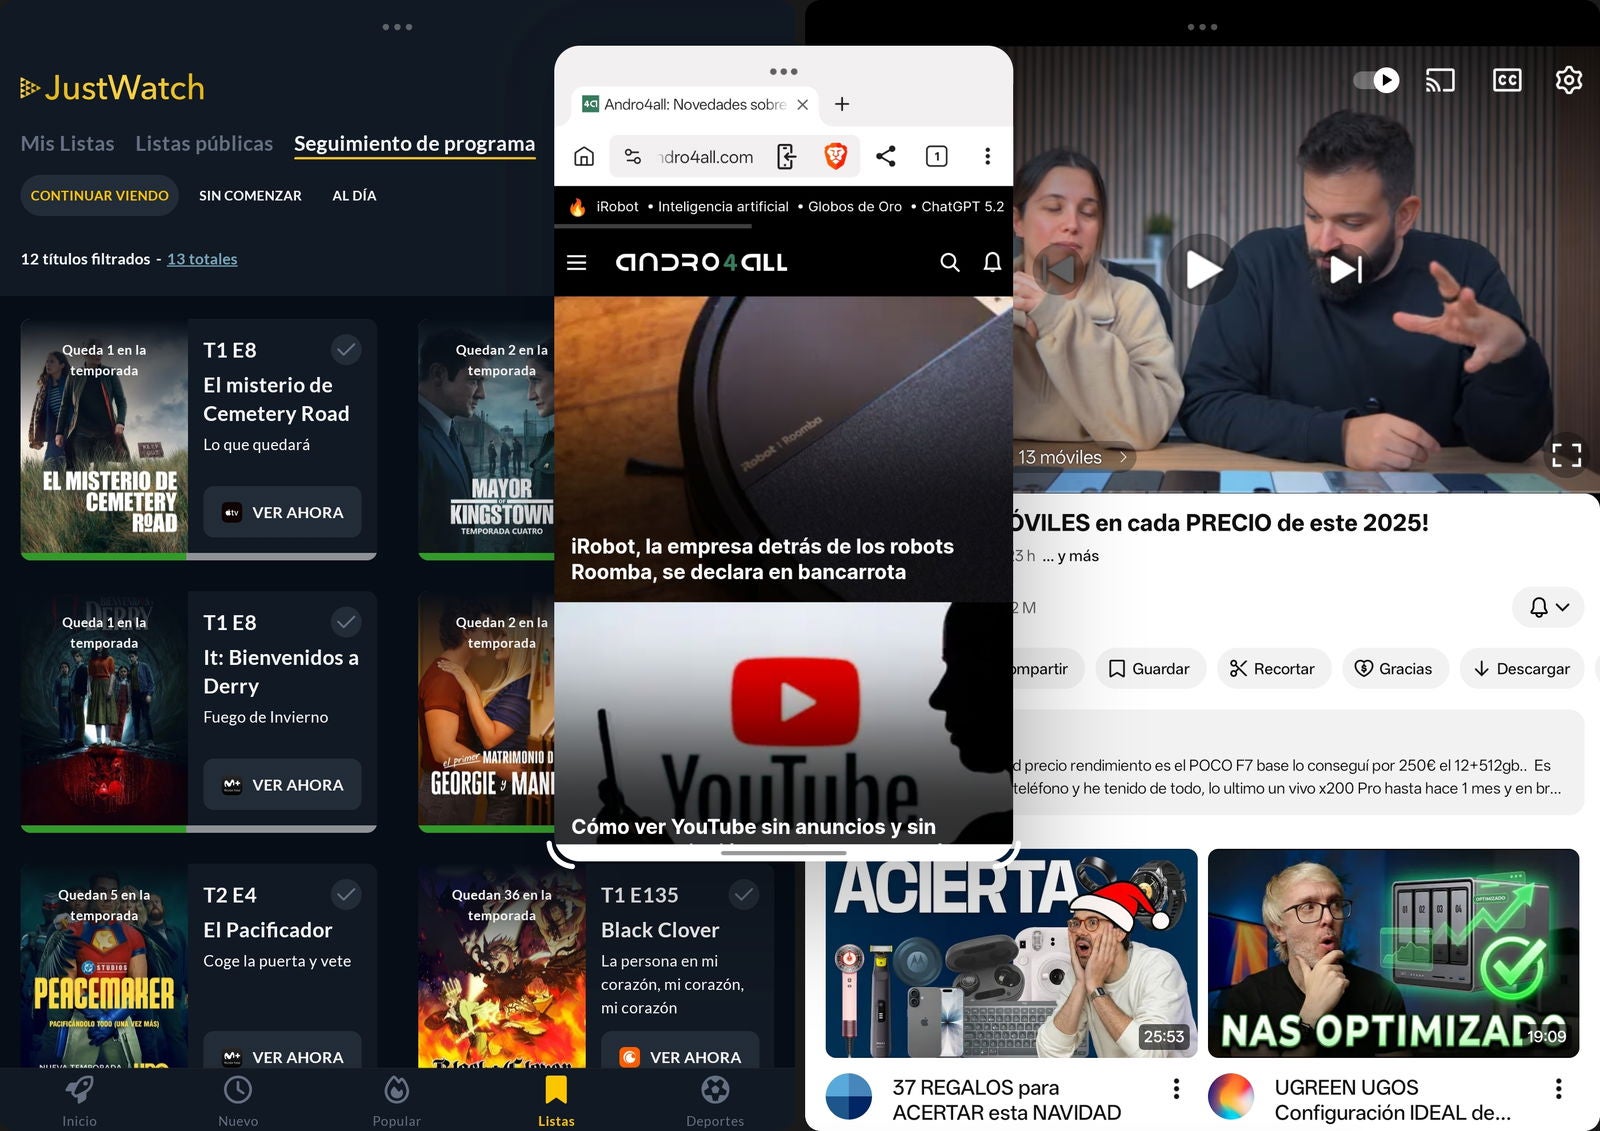Open the Popular flame tab in JustWatch
1600x1131 pixels.
coord(396,1098)
